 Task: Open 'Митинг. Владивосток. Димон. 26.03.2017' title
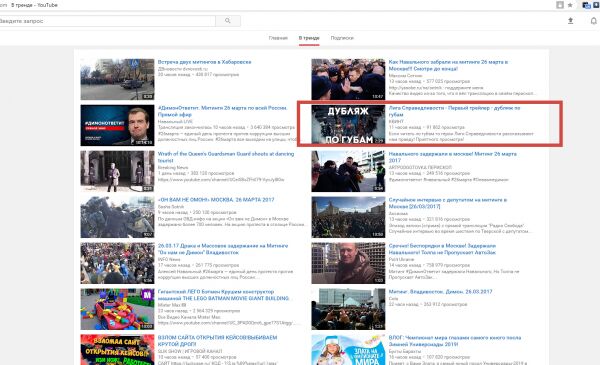[x=440, y=292]
